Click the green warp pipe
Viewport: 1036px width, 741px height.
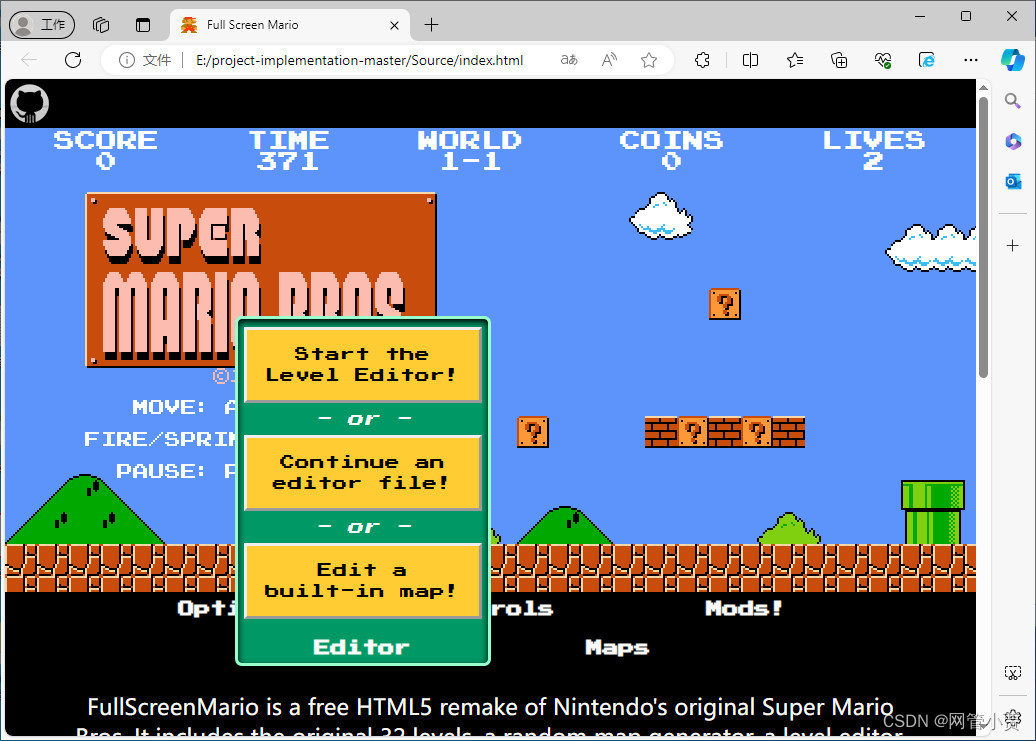pos(933,512)
